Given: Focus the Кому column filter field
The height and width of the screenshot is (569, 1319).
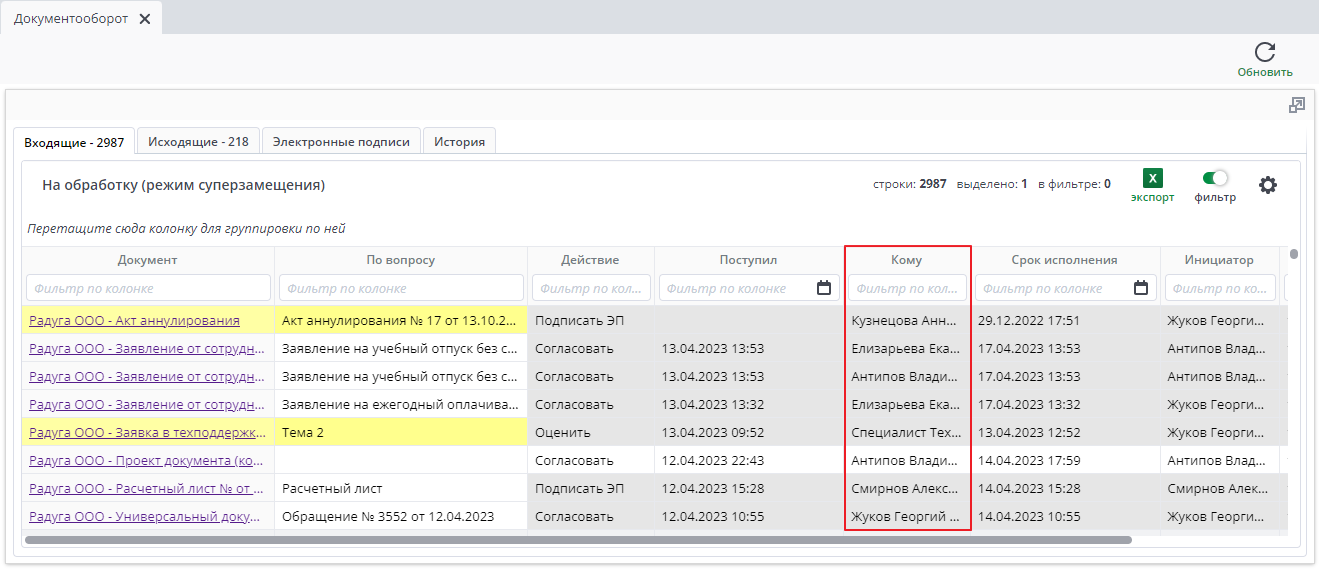Looking at the screenshot, I should (908, 288).
